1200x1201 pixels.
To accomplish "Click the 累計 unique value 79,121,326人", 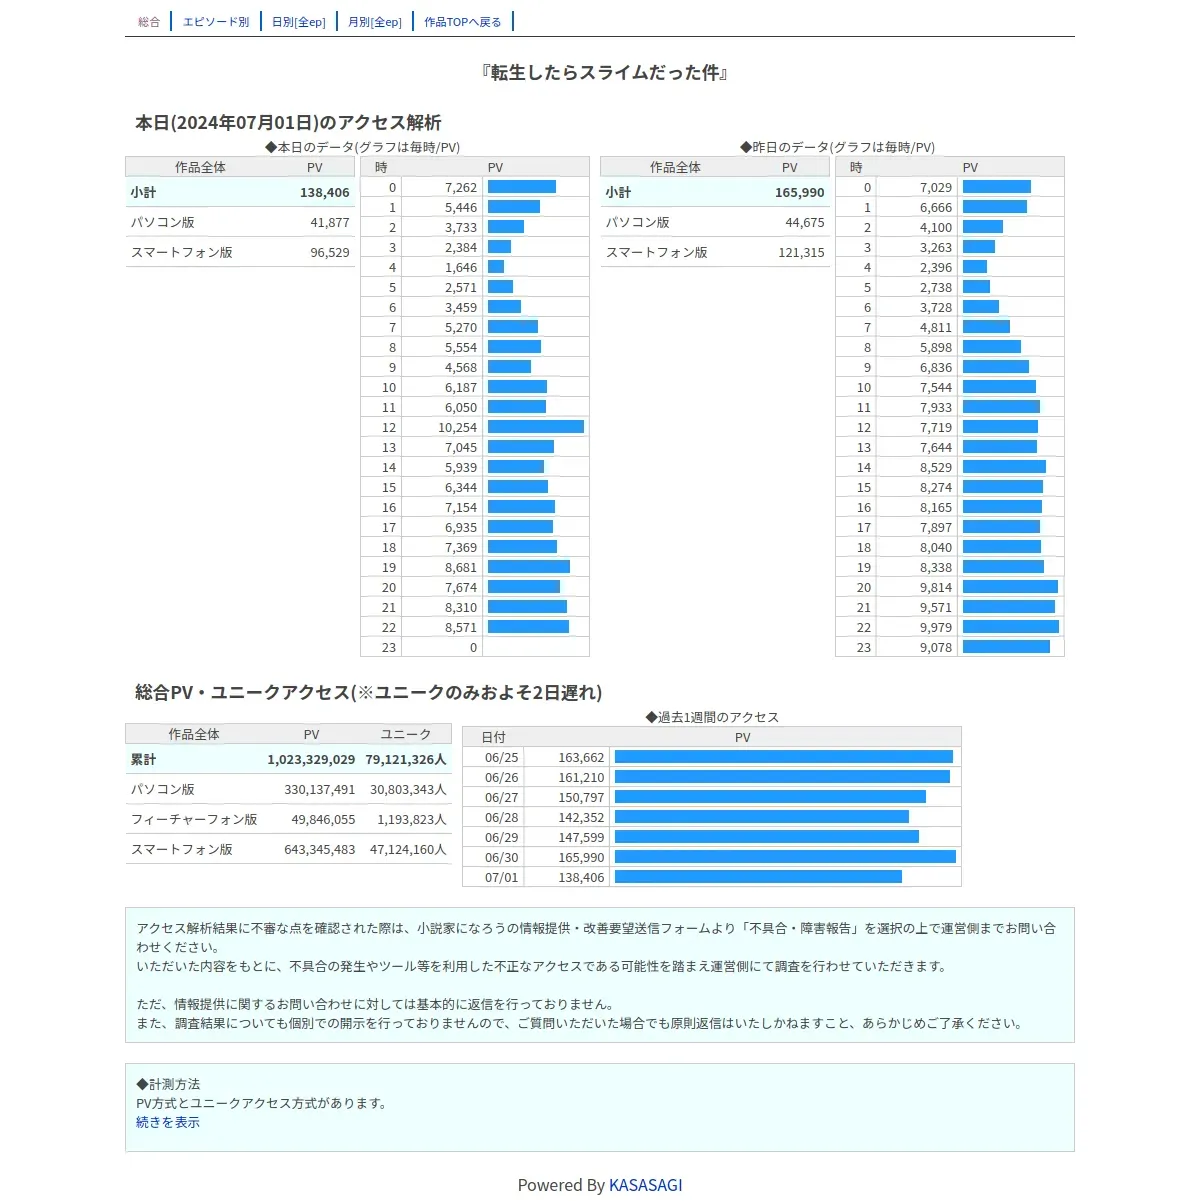I will tap(406, 759).
